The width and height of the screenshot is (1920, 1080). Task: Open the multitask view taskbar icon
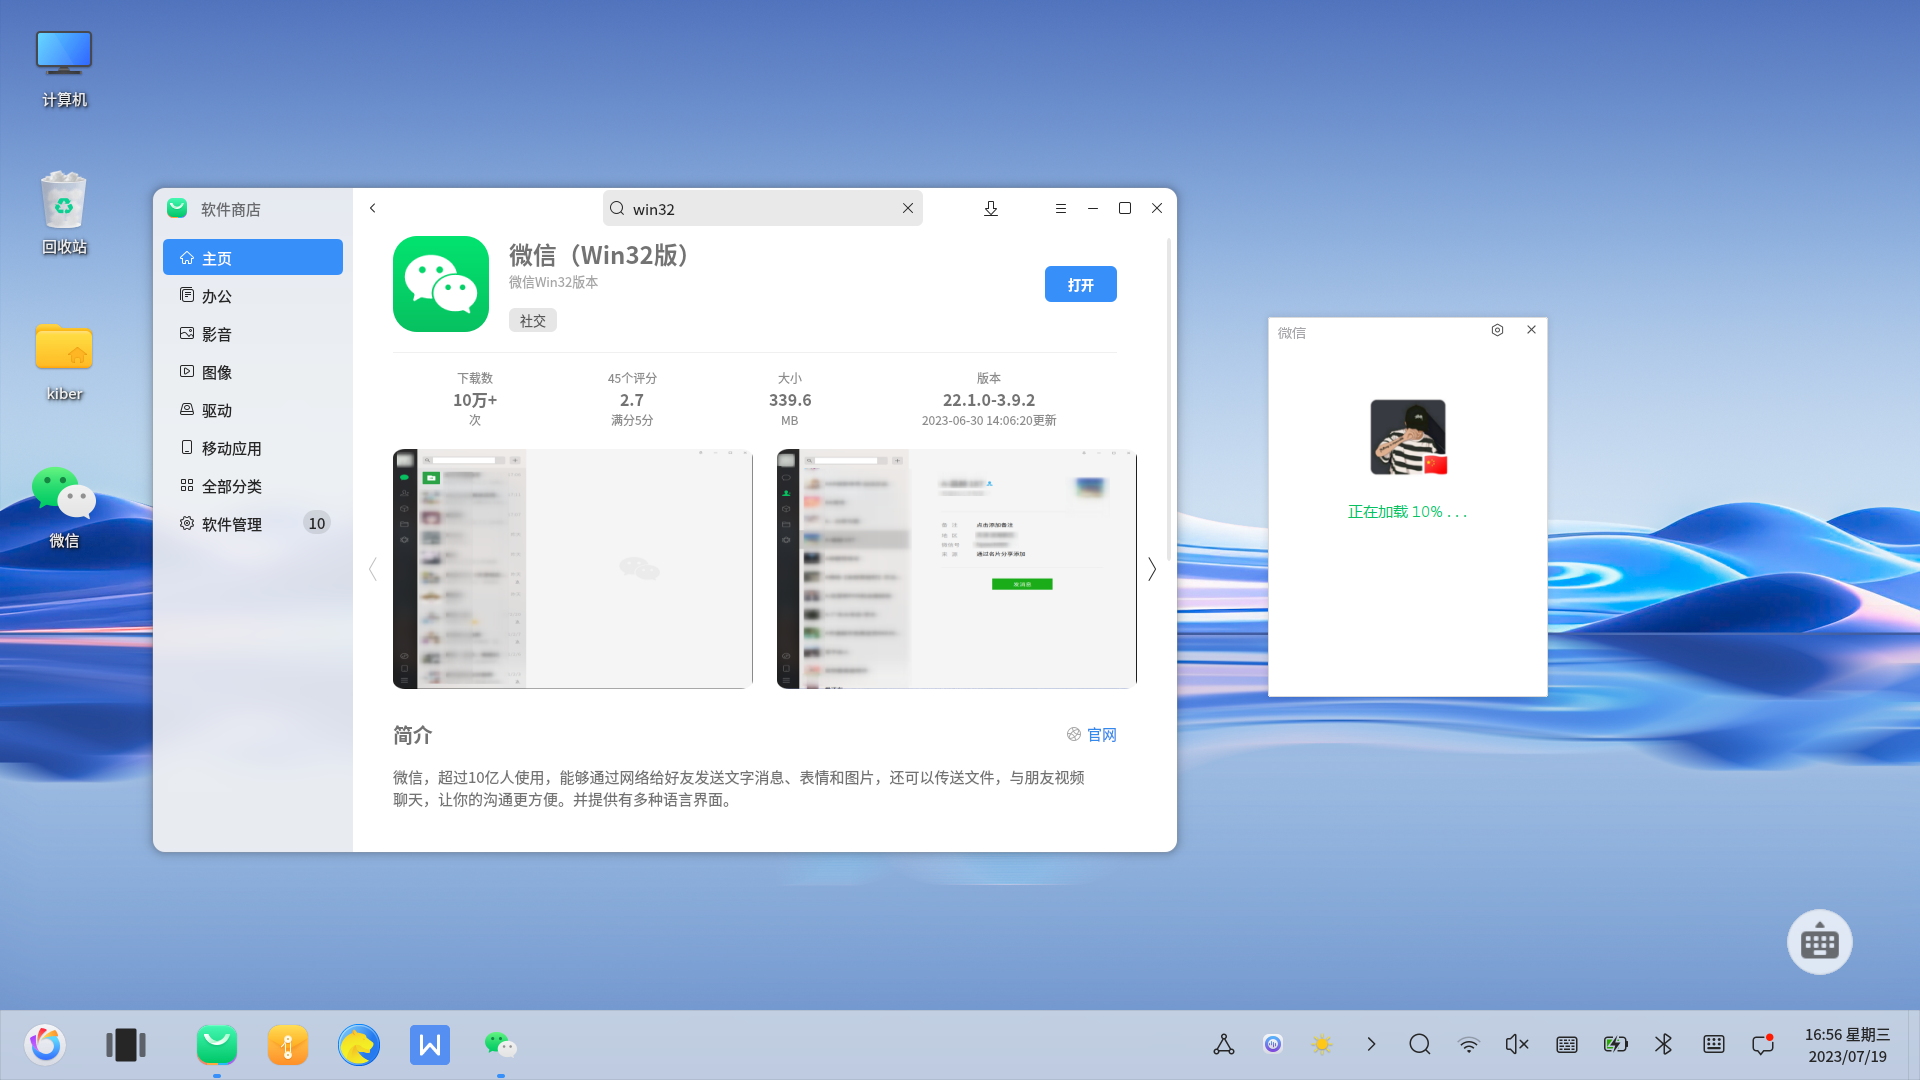click(126, 1045)
